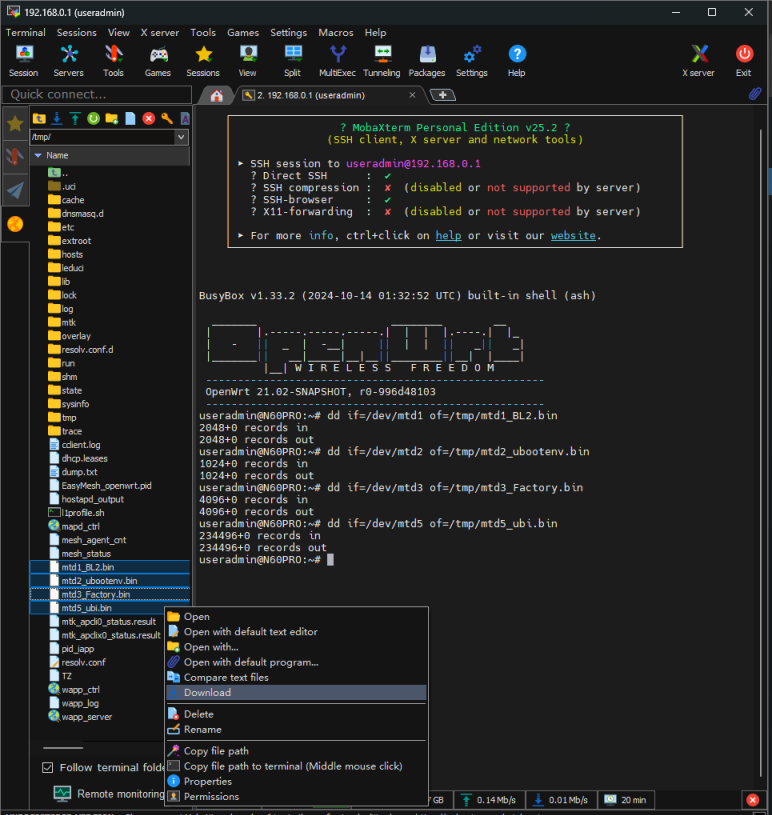Refresh the SFTP folder with the green icon
This screenshot has height=815, width=772.
pos(93,118)
